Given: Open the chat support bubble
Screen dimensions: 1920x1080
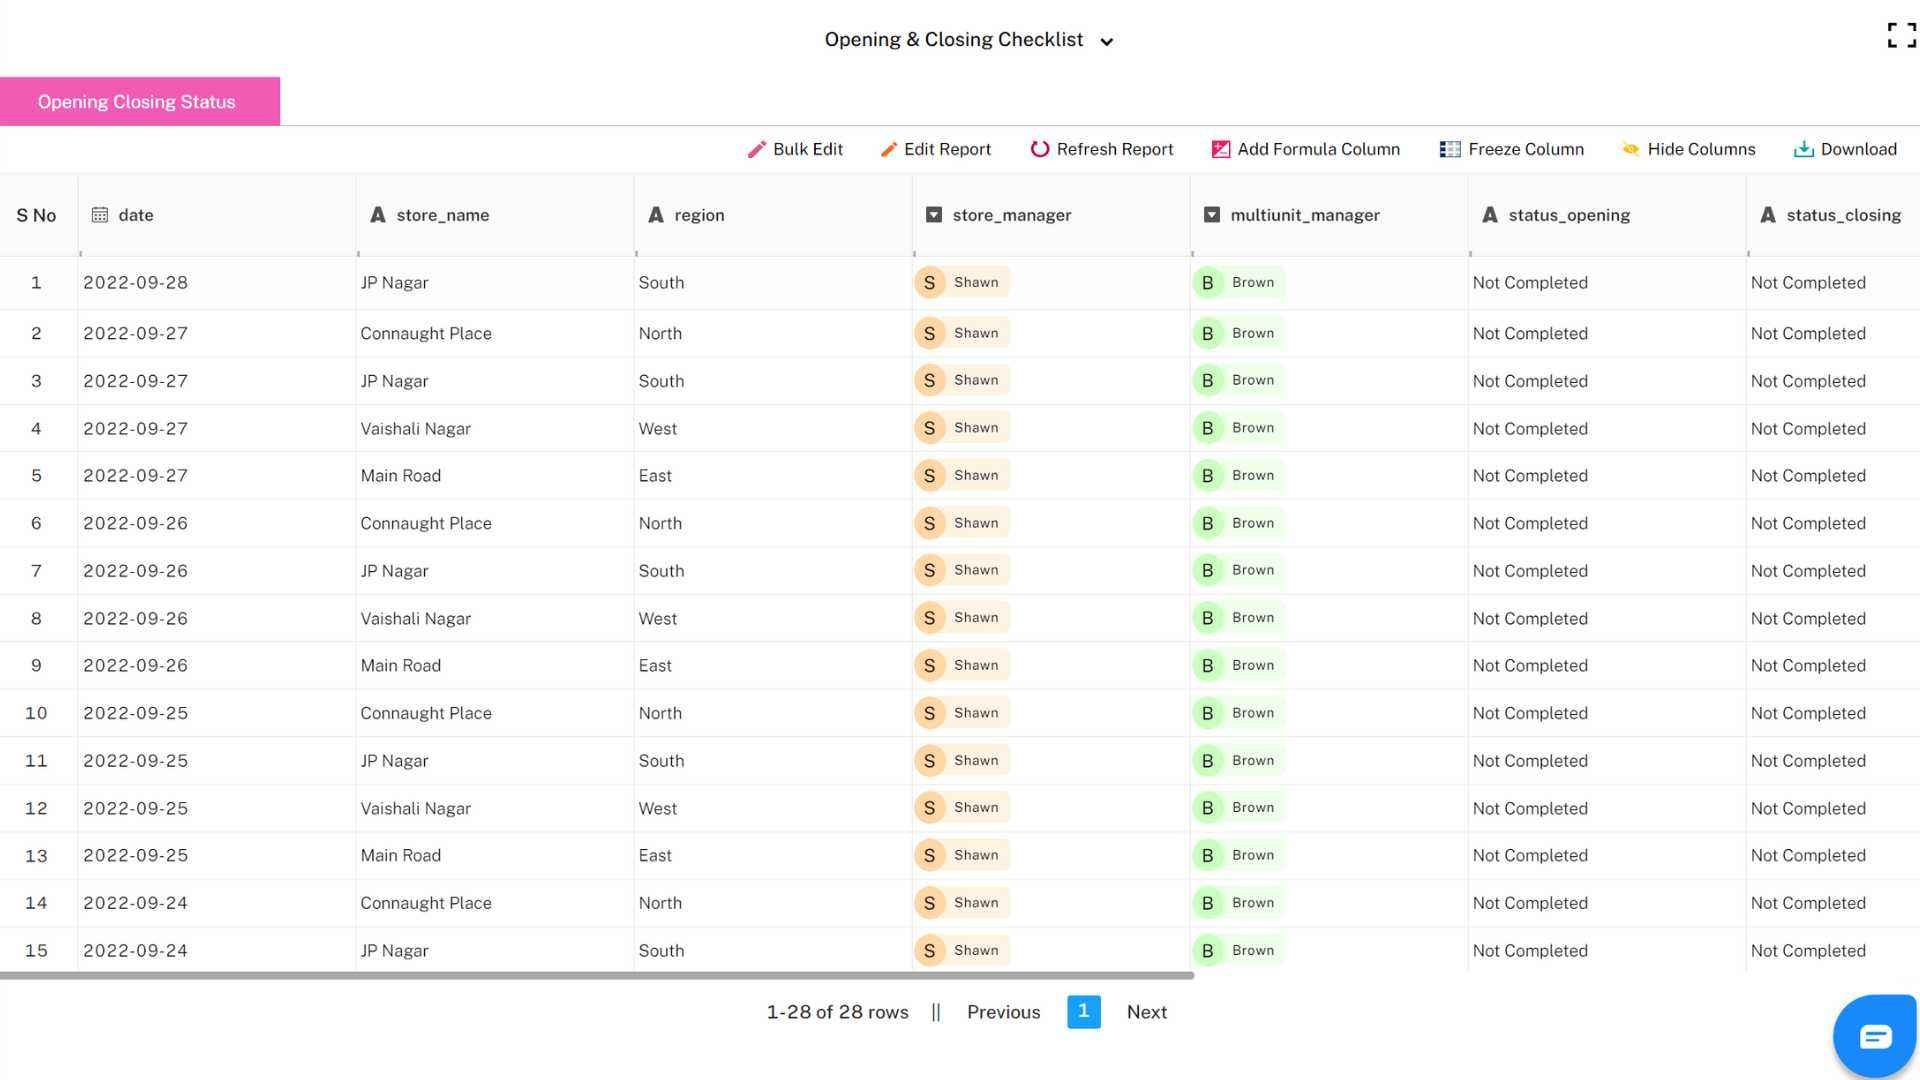Looking at the screenshot, I should pyautogui.click(x=1875, y=1035).
